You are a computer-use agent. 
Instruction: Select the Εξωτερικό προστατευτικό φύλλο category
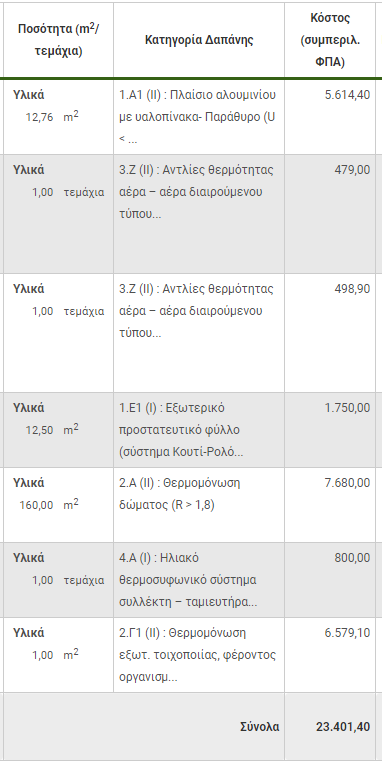click(181, 430)
